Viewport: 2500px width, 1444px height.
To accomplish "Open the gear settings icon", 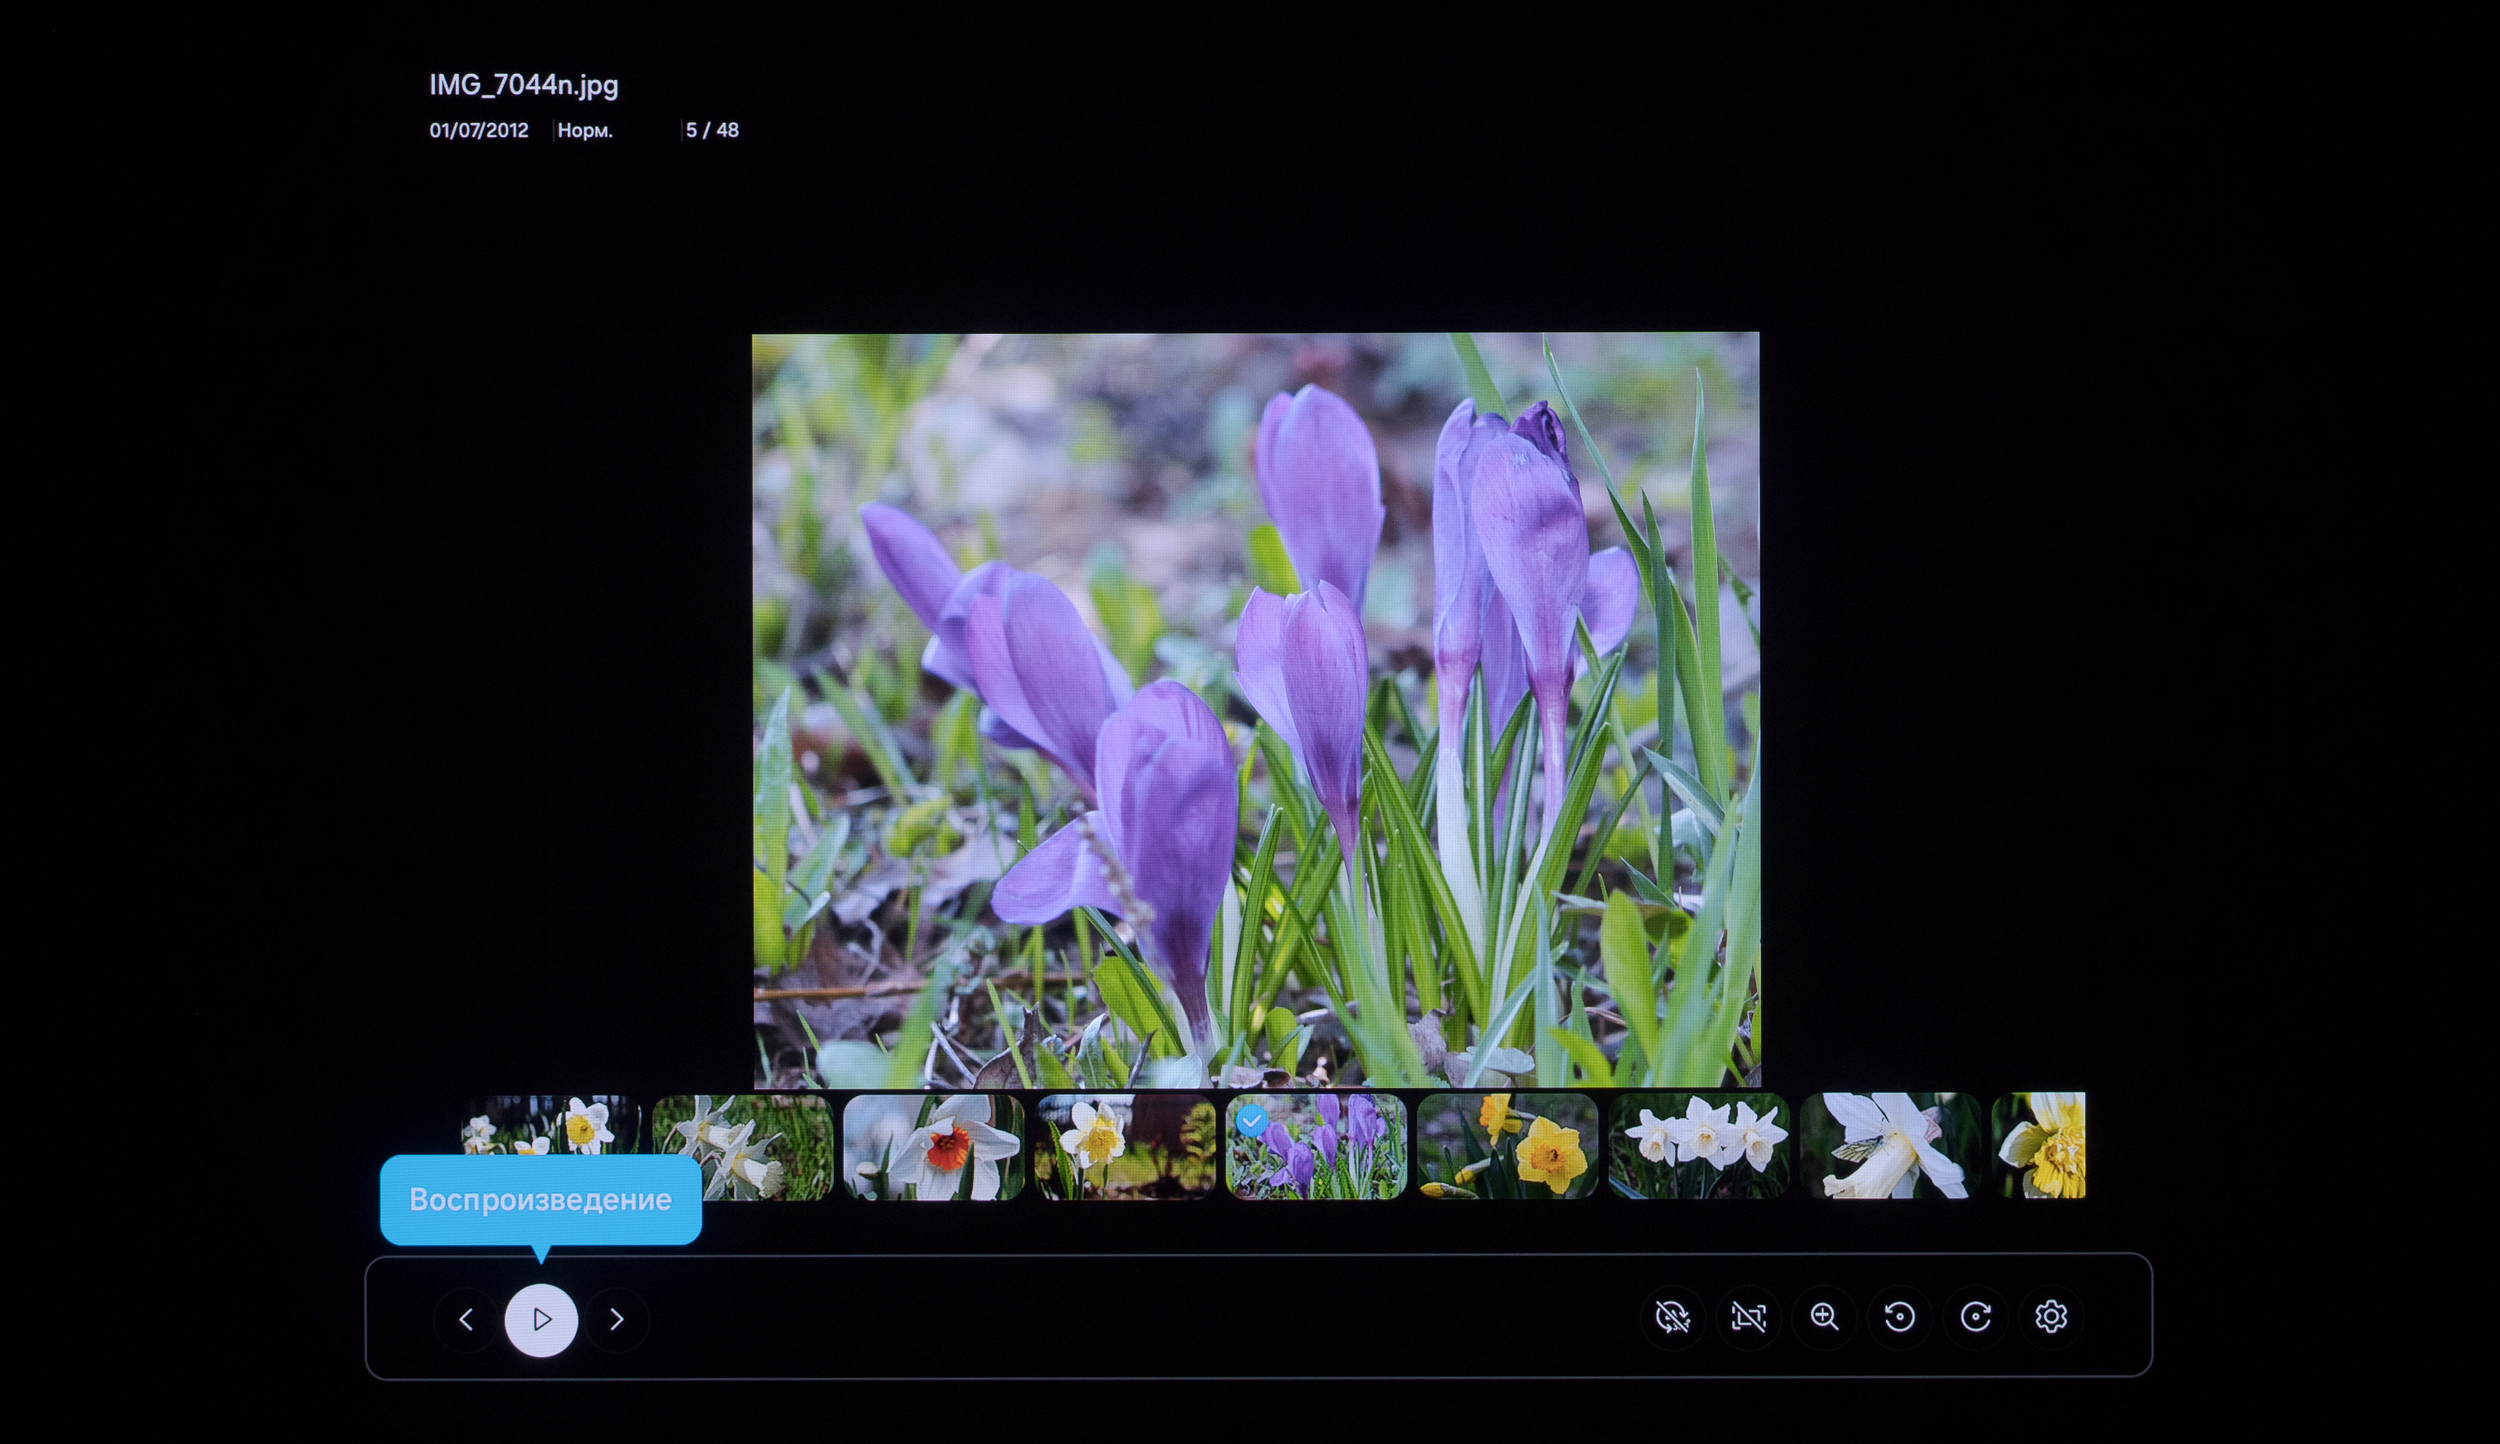I will coord(2051,1317).
